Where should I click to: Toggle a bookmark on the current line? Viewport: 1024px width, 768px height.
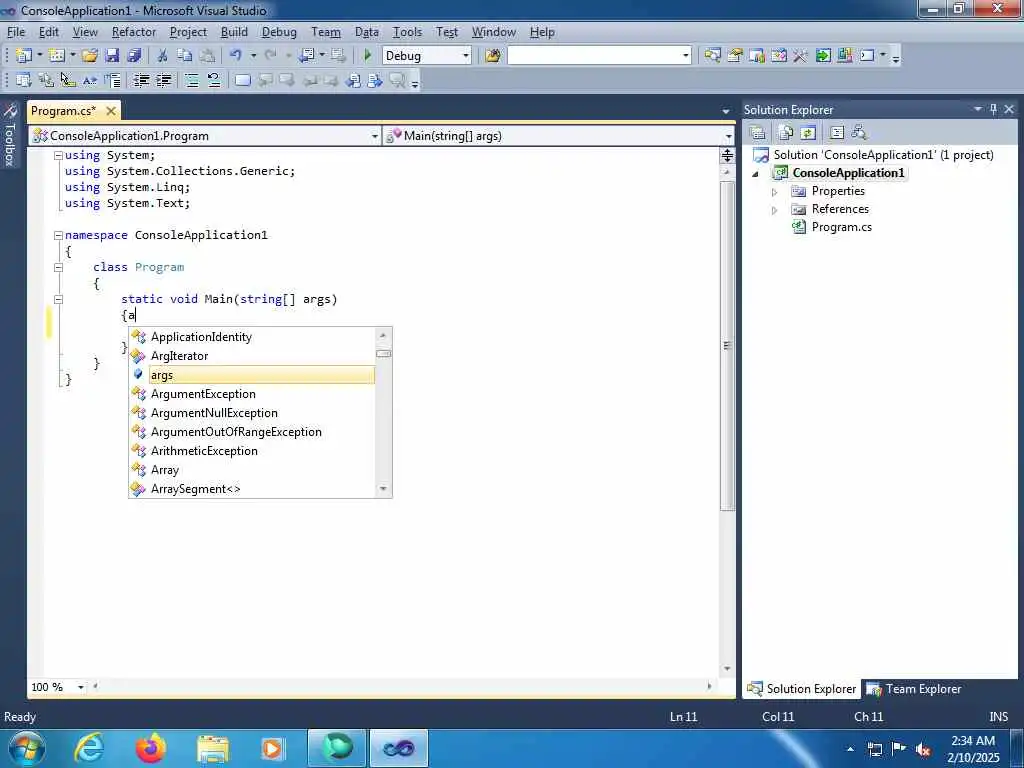pos(242,80)
